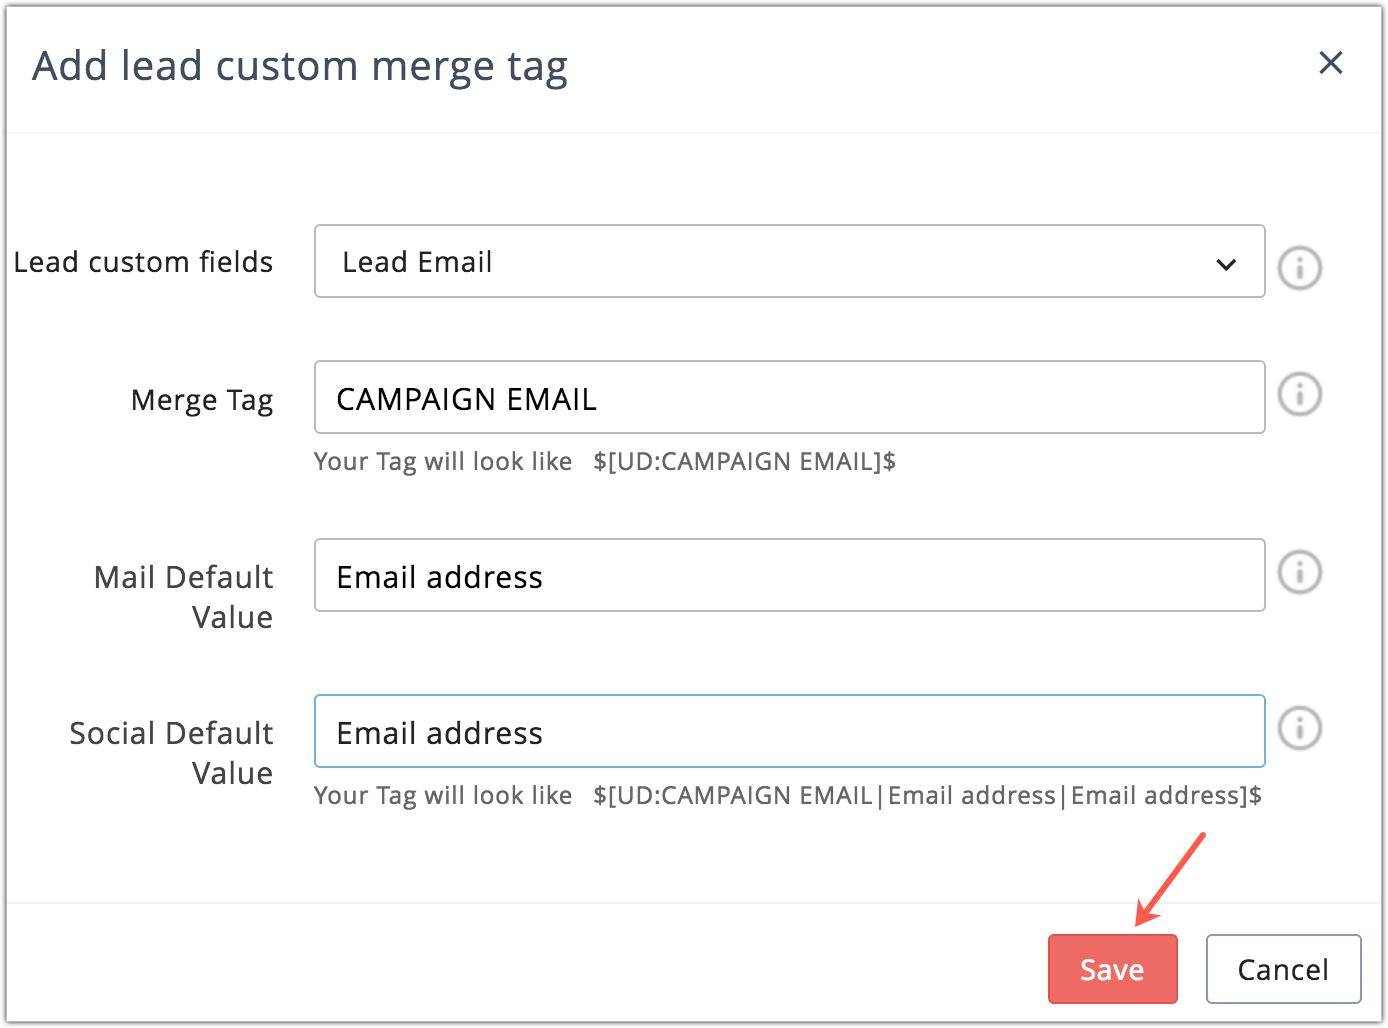
Task: Show info for Social Default Value
Action: coord(1300,728)
